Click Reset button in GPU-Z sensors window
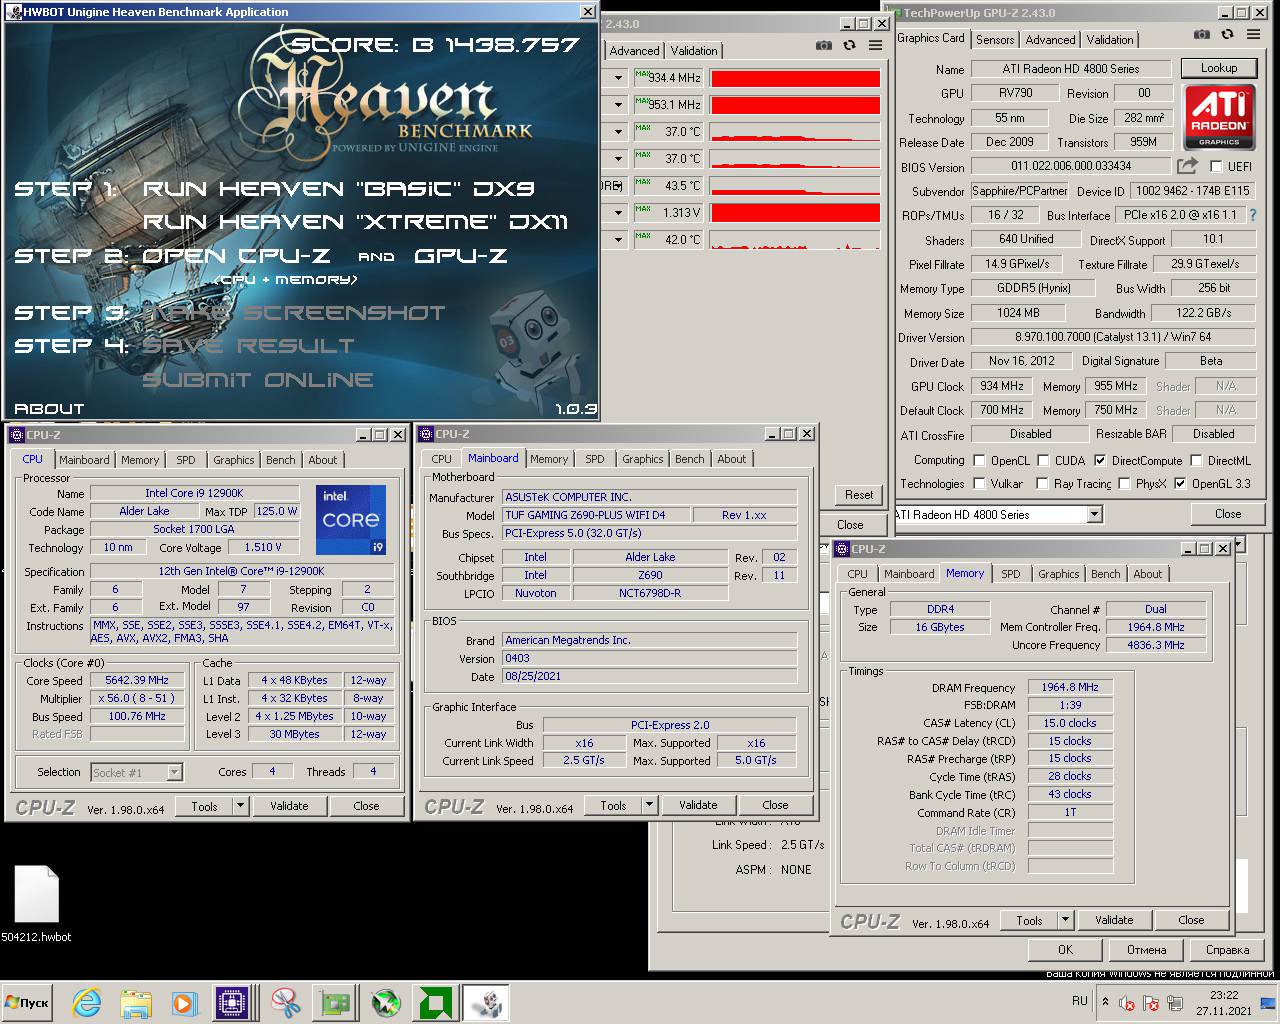Screen dimensions: 1280x1024 coord(858,495)
